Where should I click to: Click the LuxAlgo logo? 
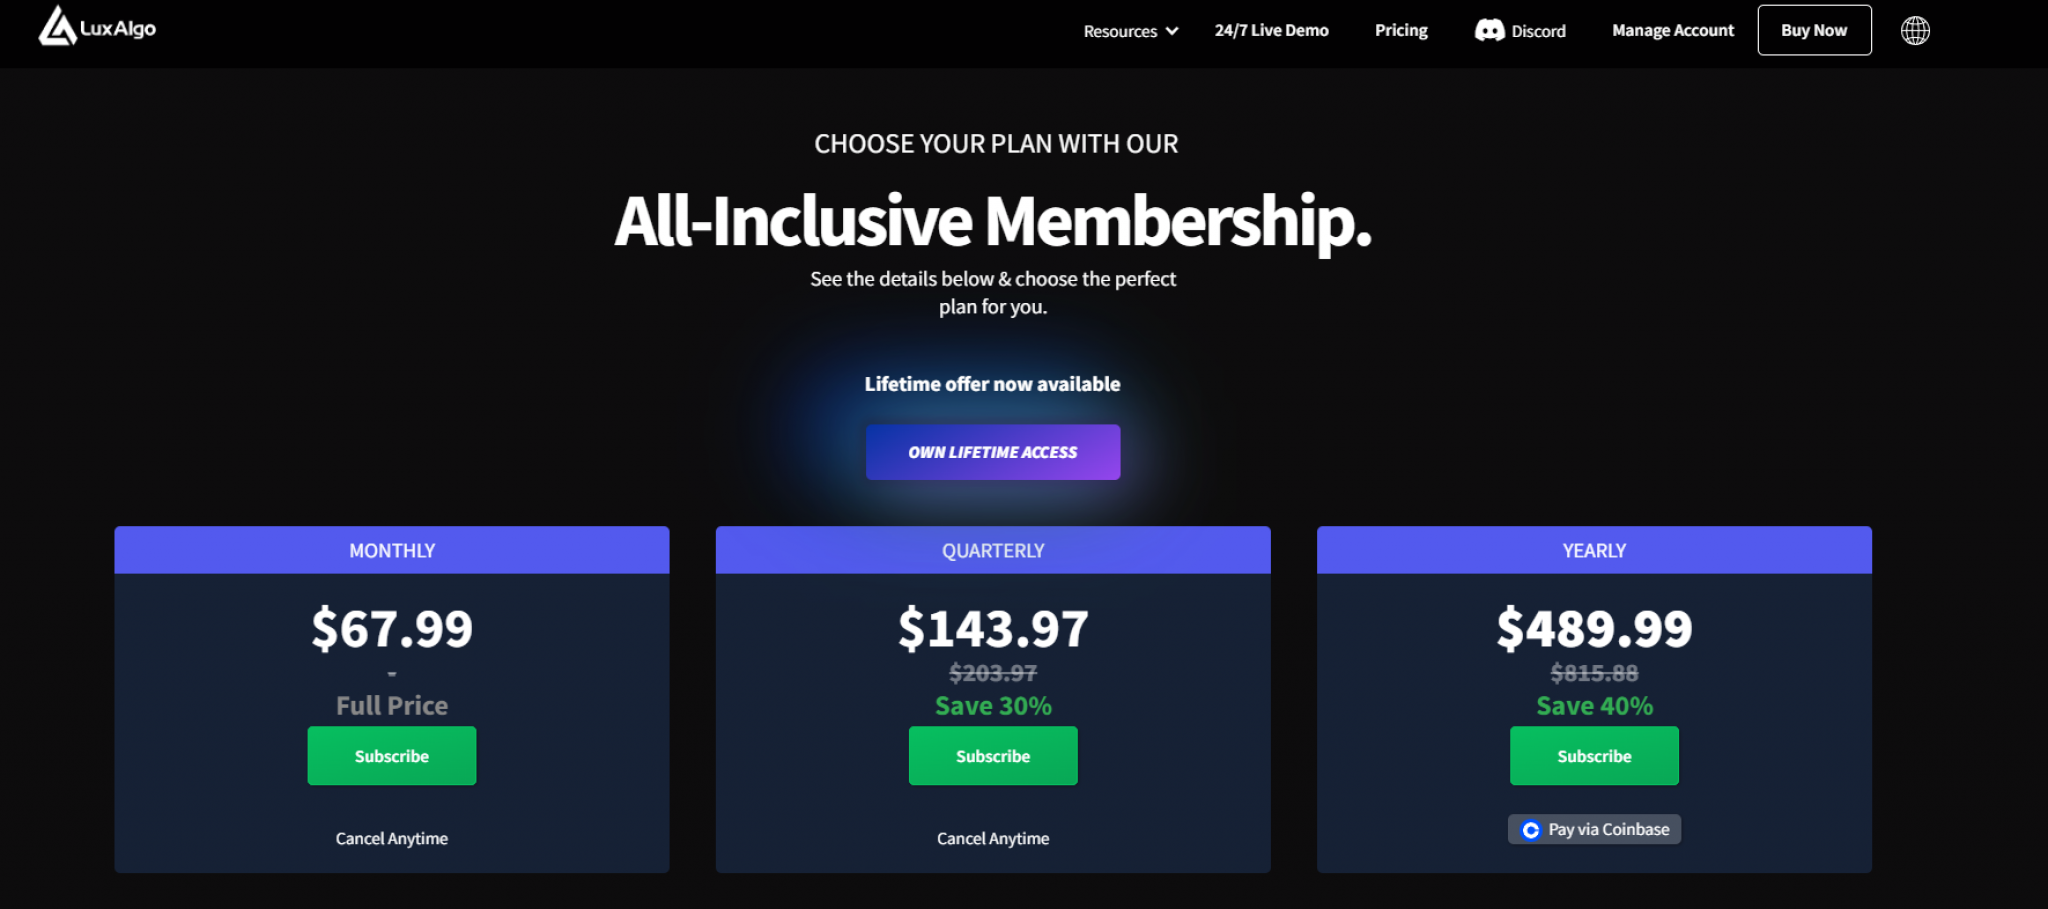point(95,28)
